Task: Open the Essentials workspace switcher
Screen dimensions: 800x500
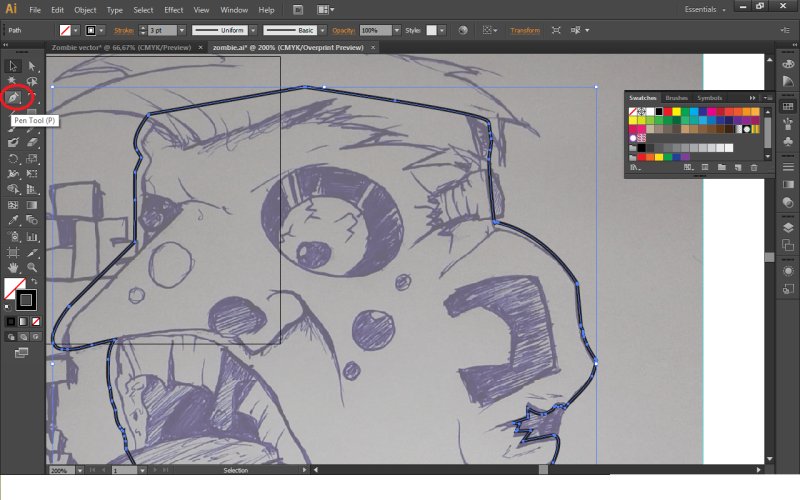Action: 705,9
